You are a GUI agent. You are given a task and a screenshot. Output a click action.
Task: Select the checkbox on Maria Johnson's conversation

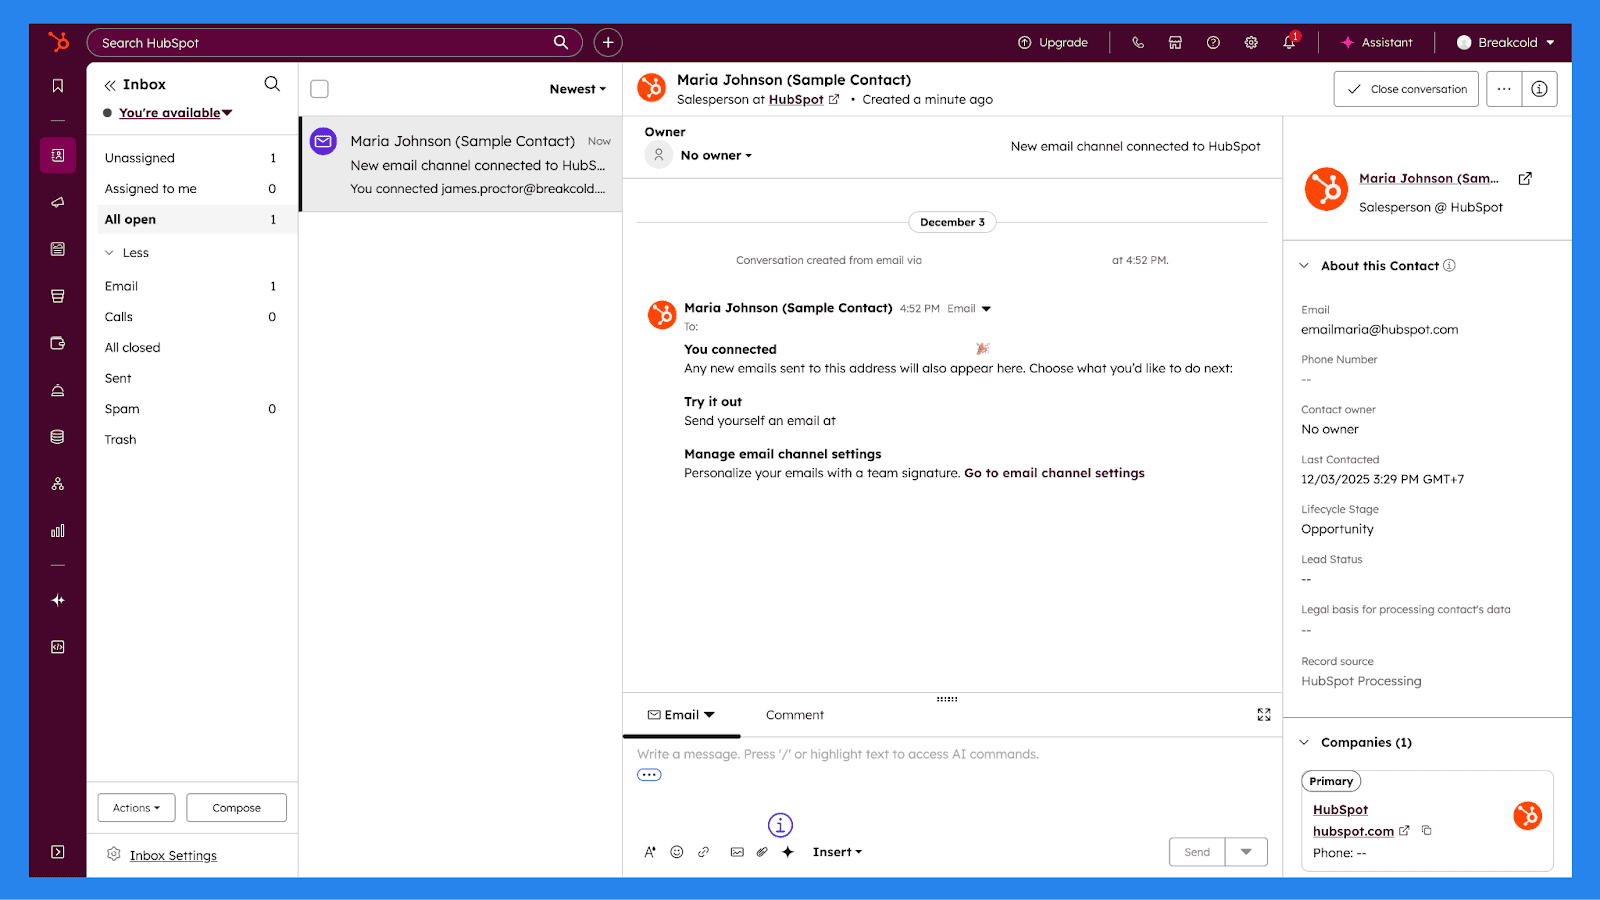tap(323, 141)
